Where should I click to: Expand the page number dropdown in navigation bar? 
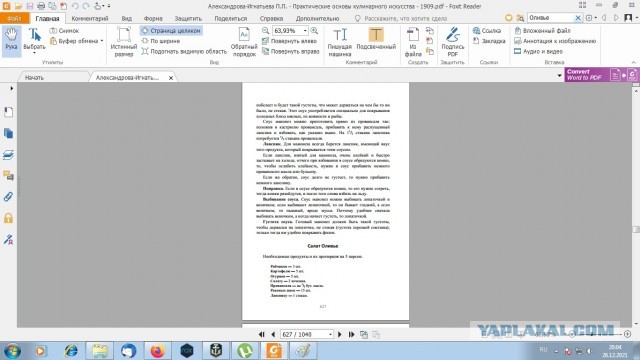330,335
